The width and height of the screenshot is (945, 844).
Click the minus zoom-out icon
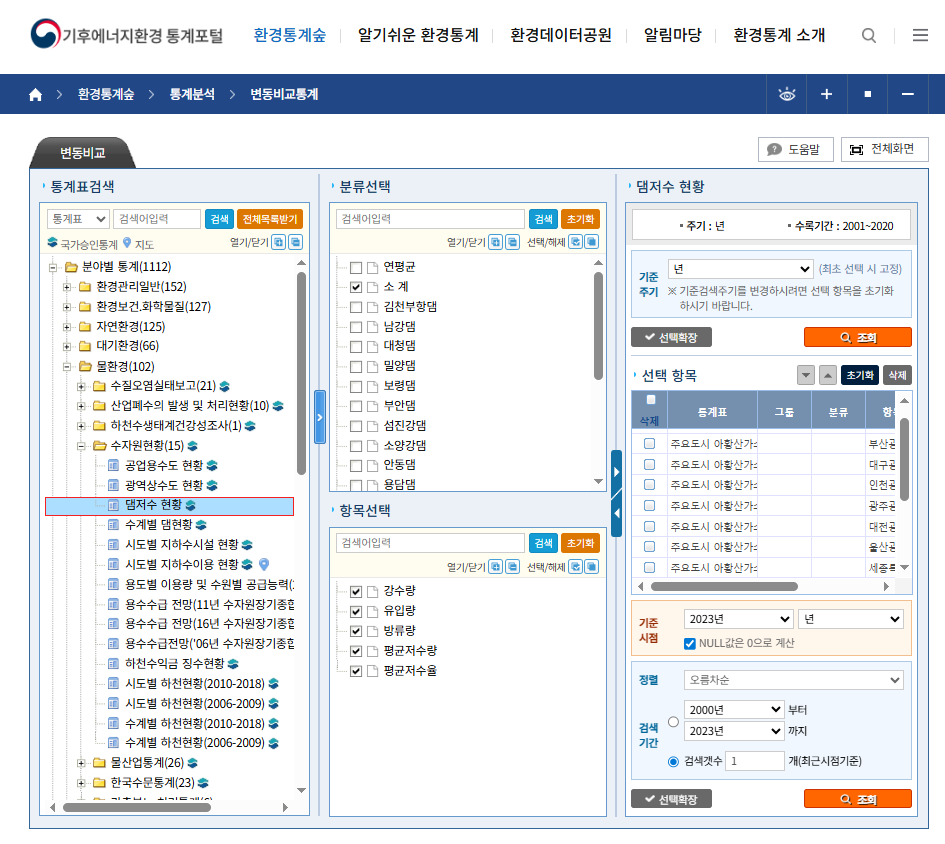click(908, 95)
